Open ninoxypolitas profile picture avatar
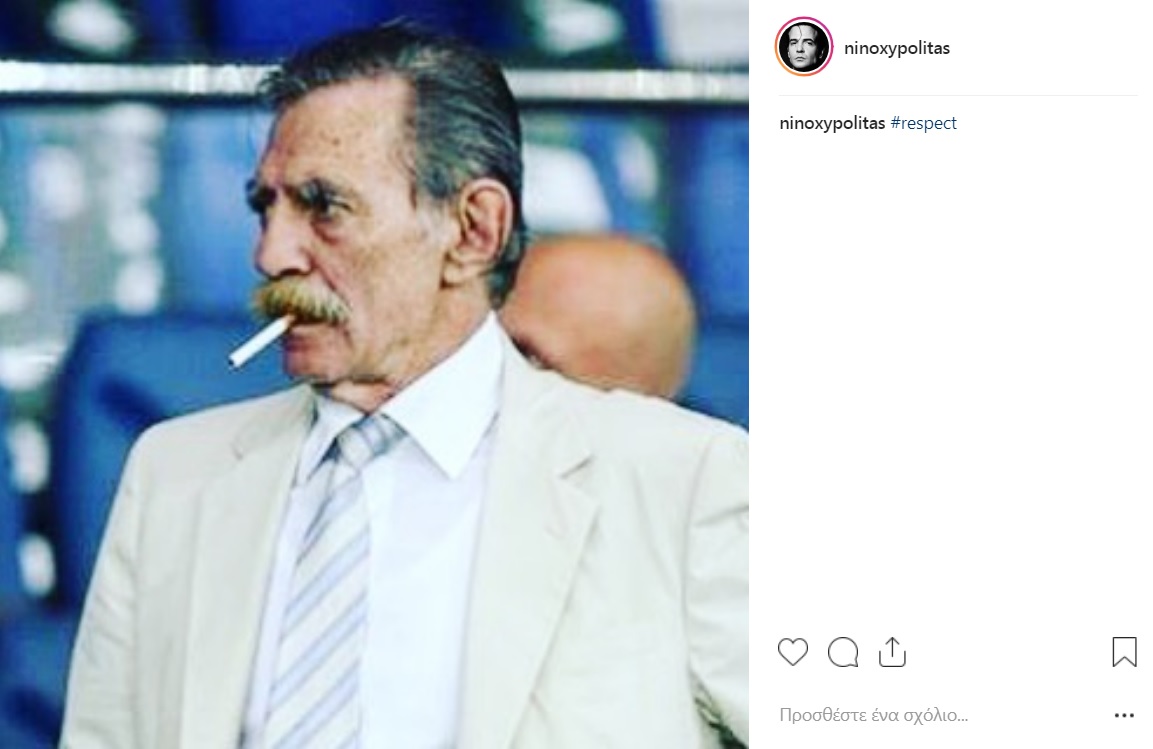1153x749 pixels. [804, 47]
